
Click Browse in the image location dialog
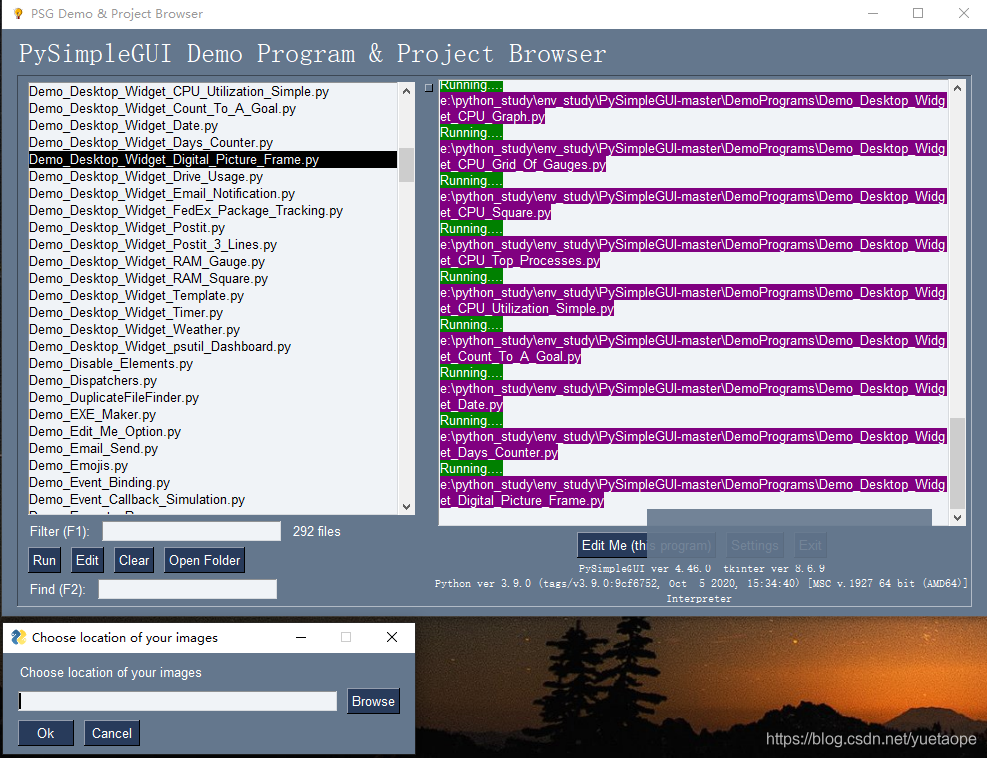point(373,701)
